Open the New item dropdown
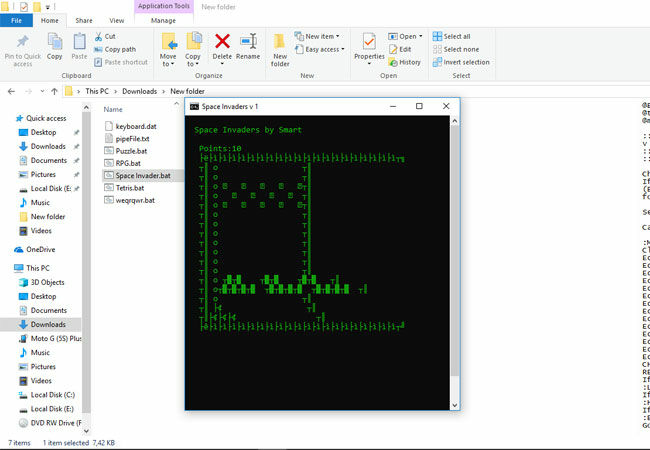The image size is (650, 450). point(318,36)
